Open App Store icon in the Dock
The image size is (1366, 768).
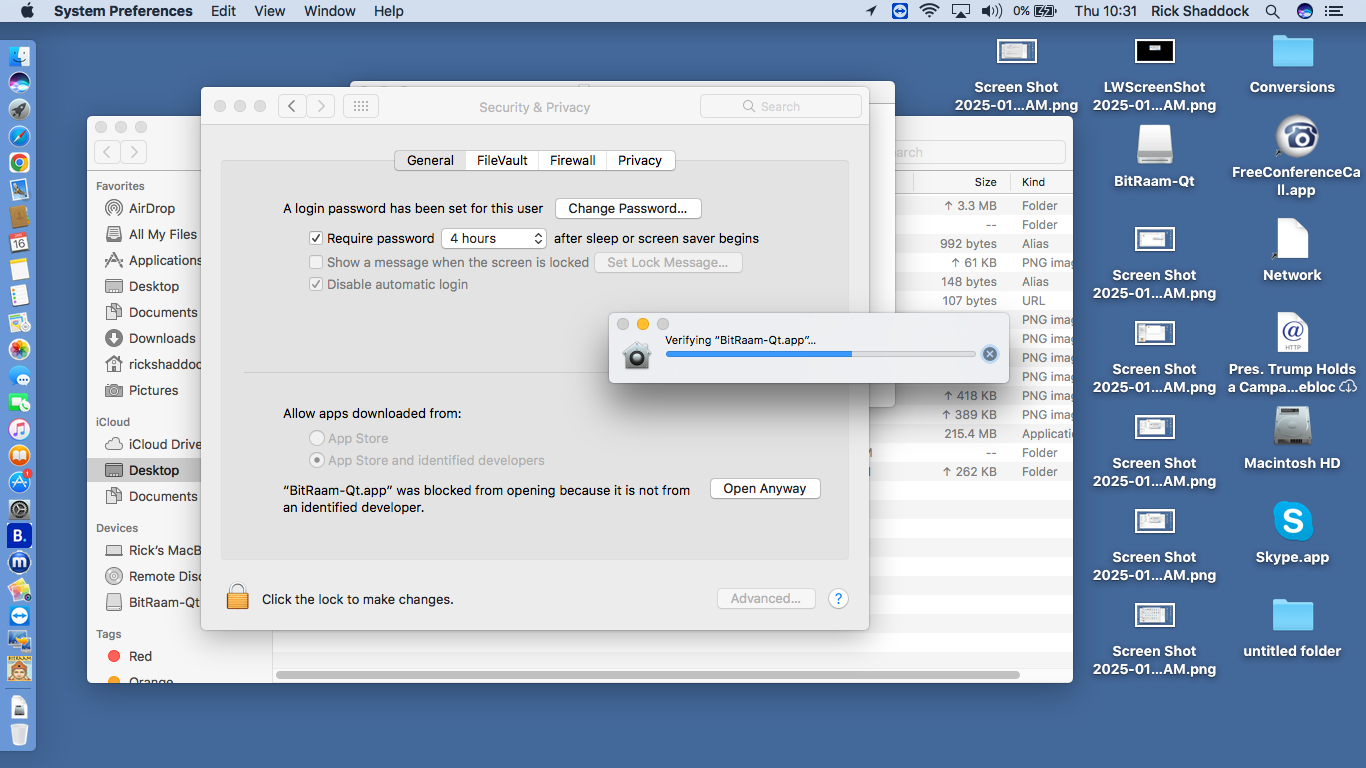pos(19,482)
